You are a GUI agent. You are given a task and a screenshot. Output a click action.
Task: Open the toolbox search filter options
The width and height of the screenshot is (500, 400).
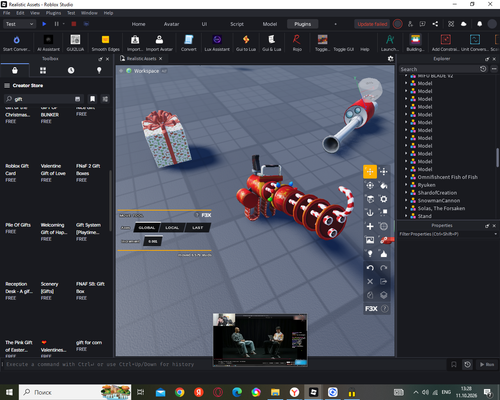105,99
